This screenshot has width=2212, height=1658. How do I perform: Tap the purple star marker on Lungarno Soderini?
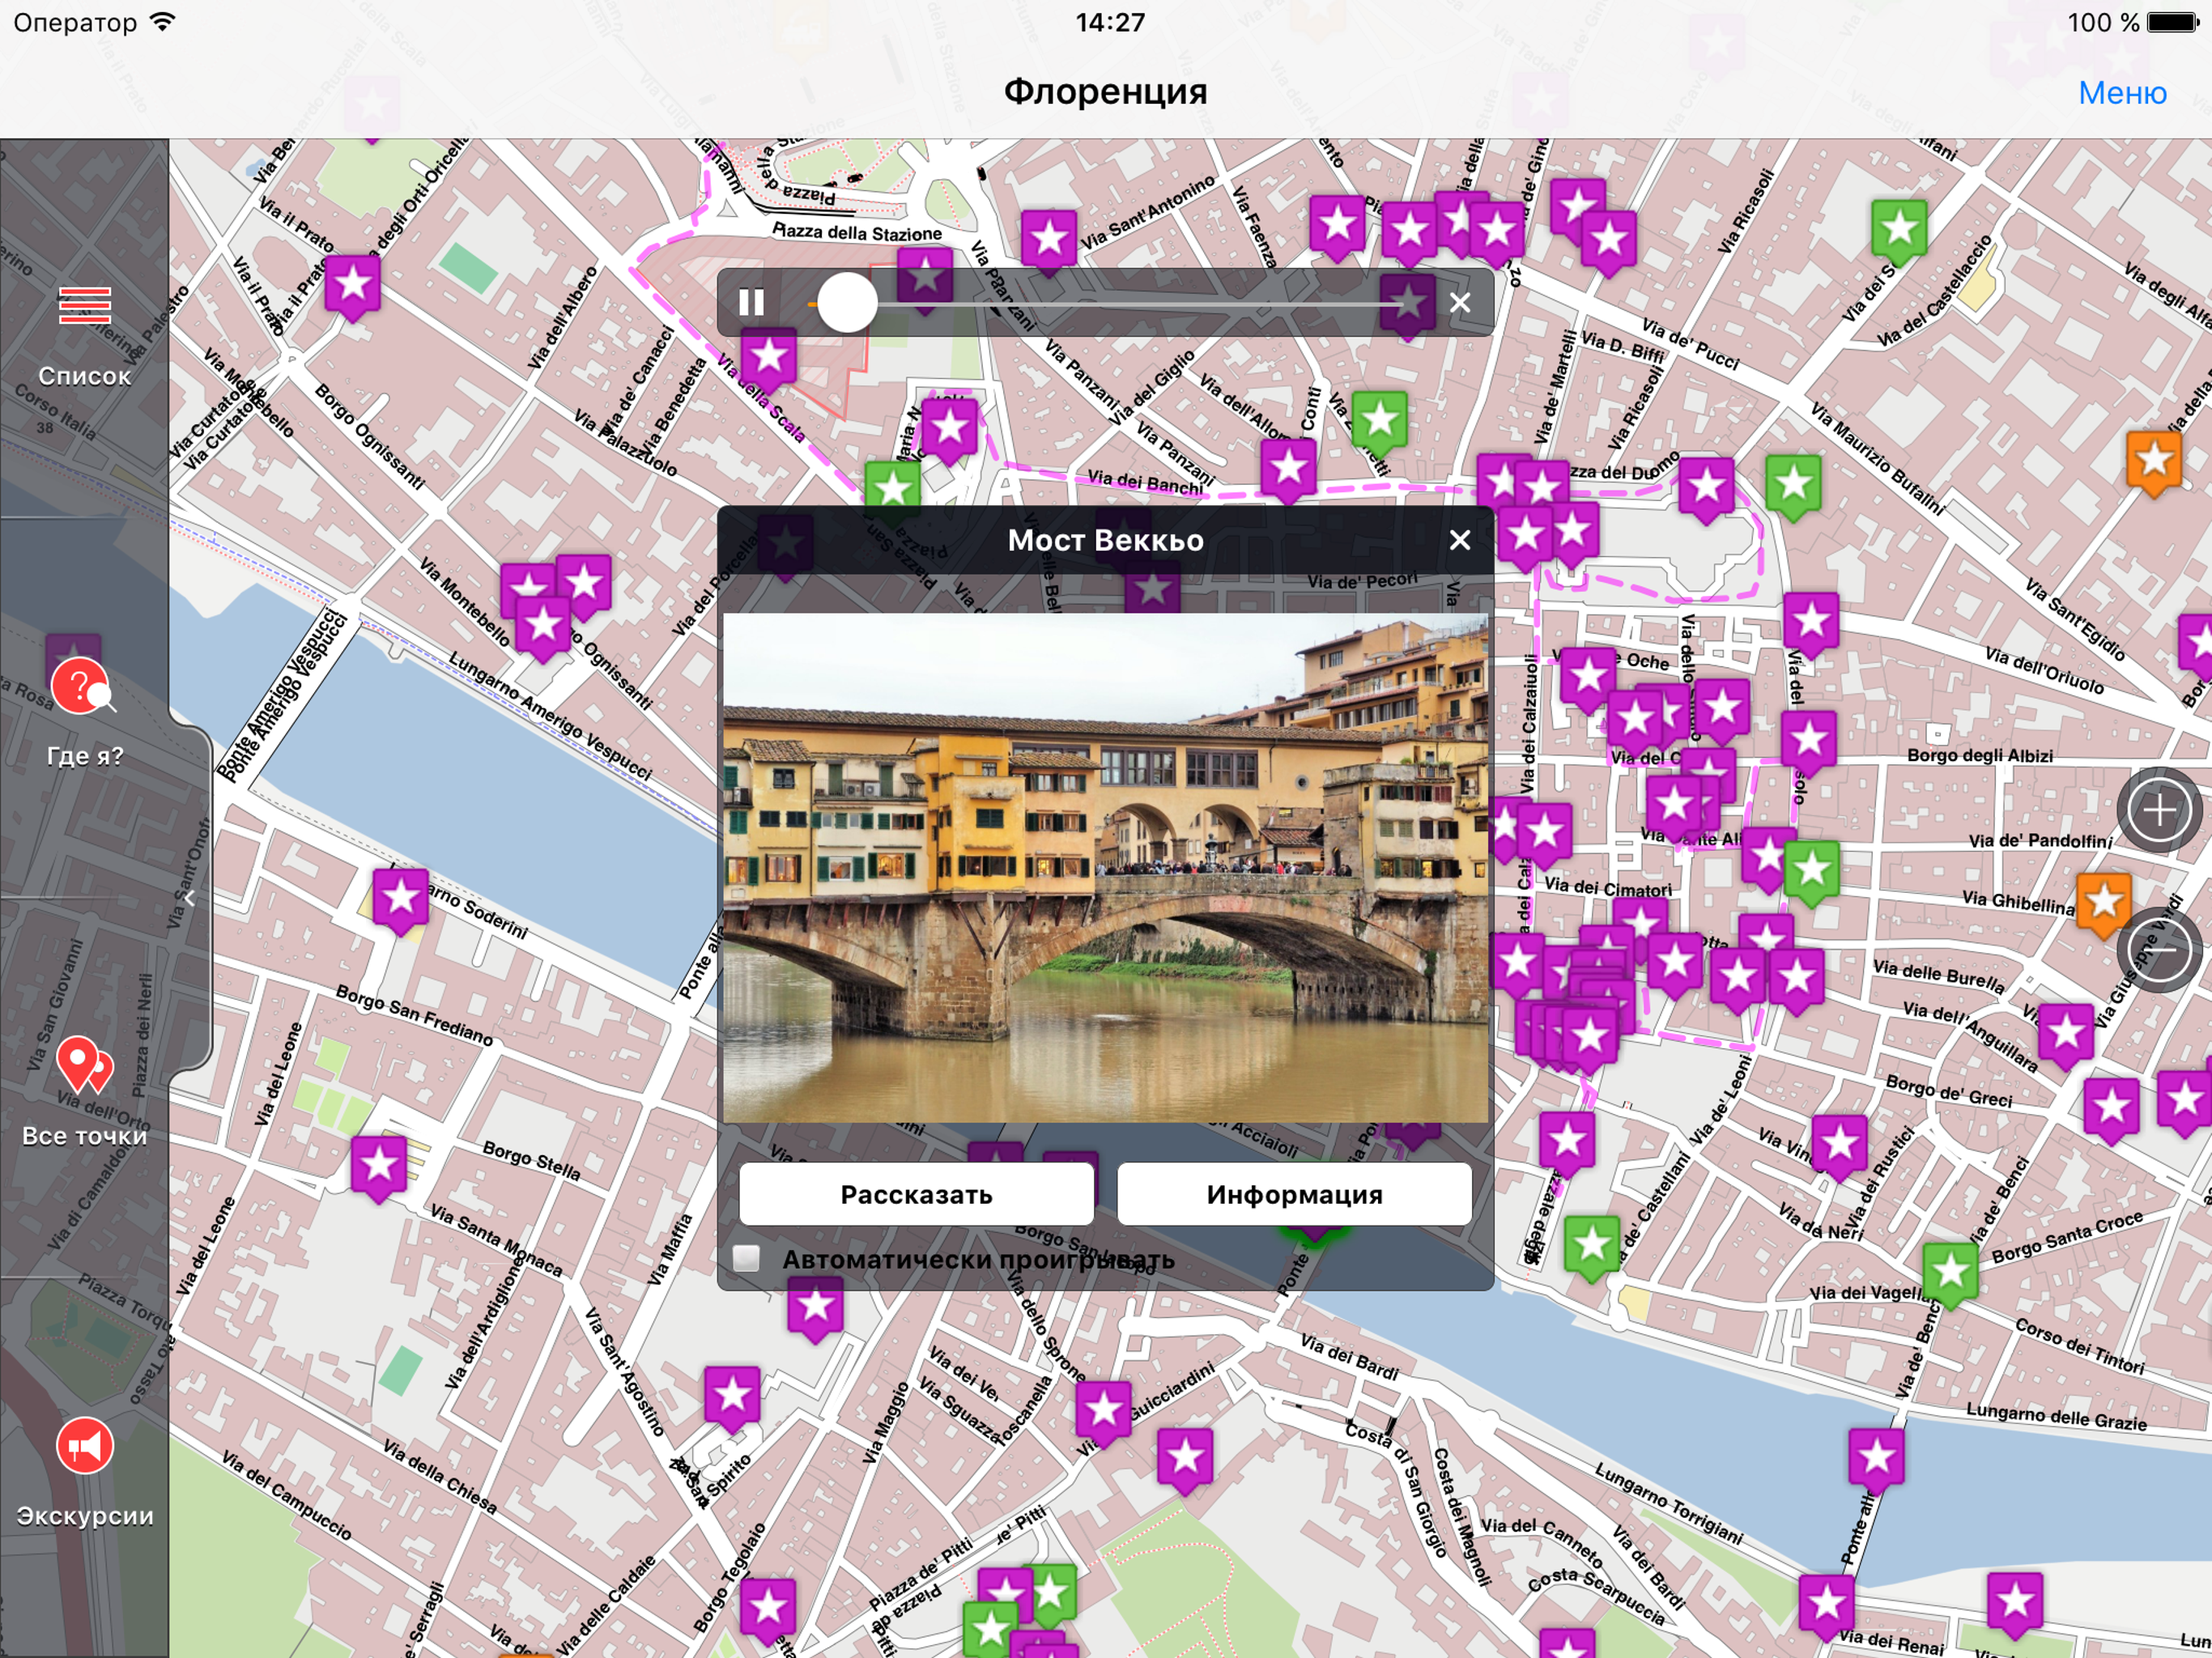[x=401, y=898]
